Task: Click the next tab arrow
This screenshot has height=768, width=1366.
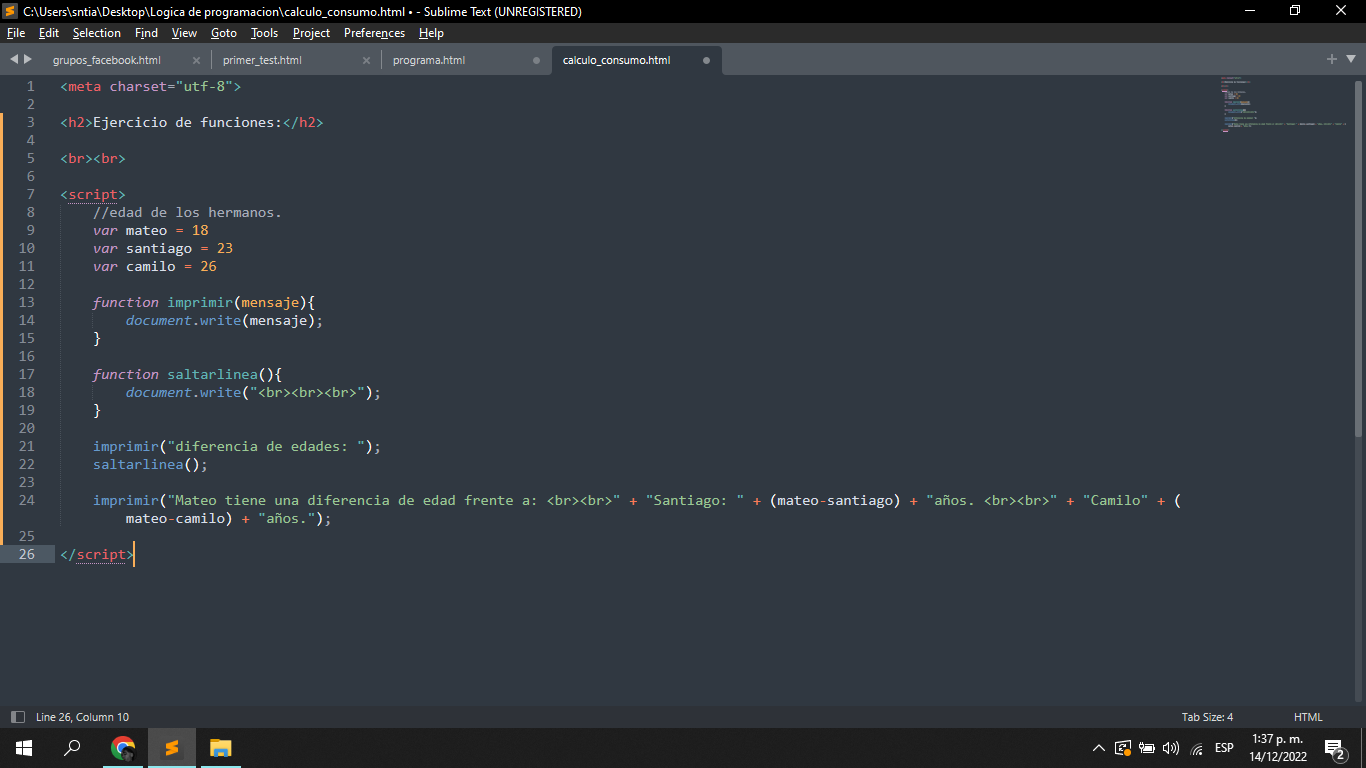Action: coord(28,60)
